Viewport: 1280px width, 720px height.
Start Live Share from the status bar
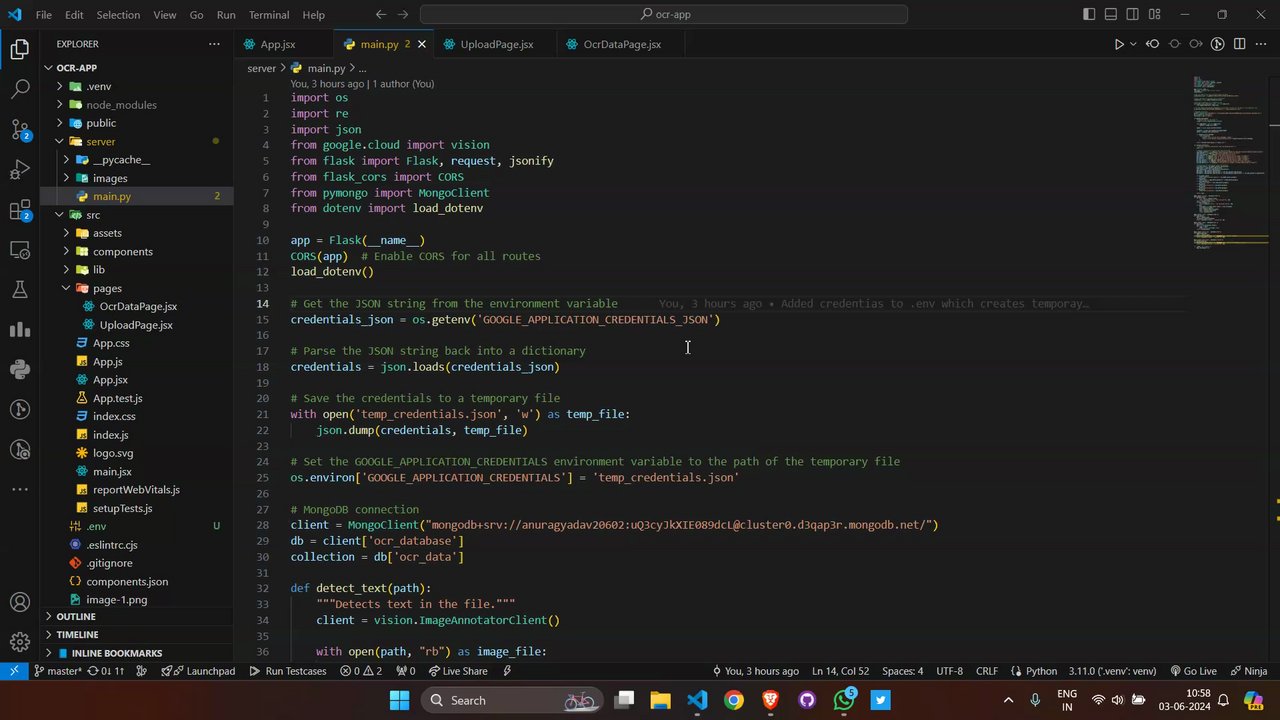tap(458, 671)
